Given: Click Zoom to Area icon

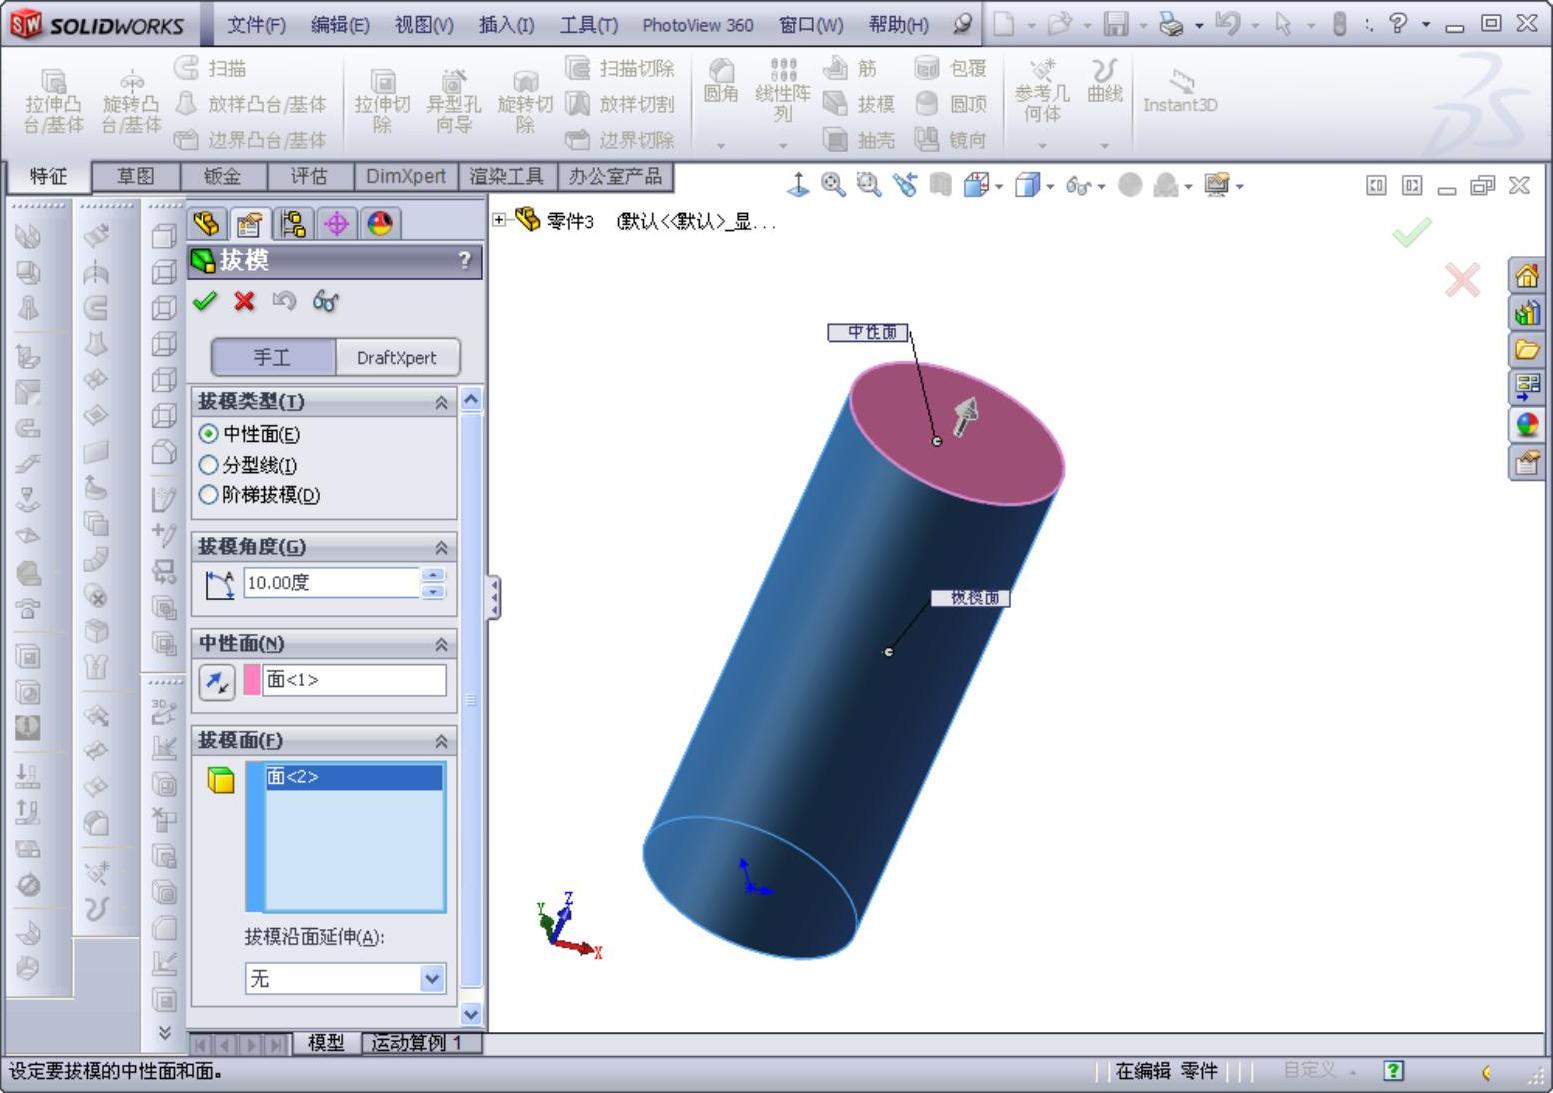Looking at the screenshot, I should coord(869,184).
